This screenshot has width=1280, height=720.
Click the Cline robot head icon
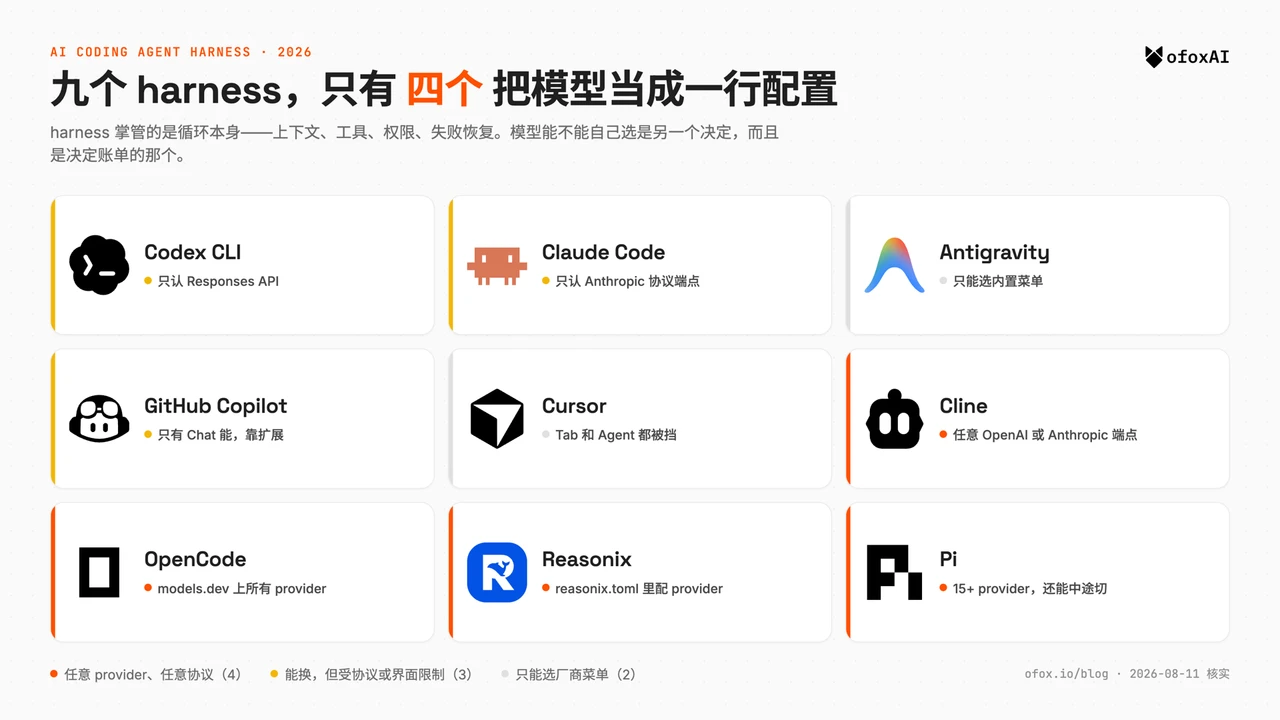894,419
